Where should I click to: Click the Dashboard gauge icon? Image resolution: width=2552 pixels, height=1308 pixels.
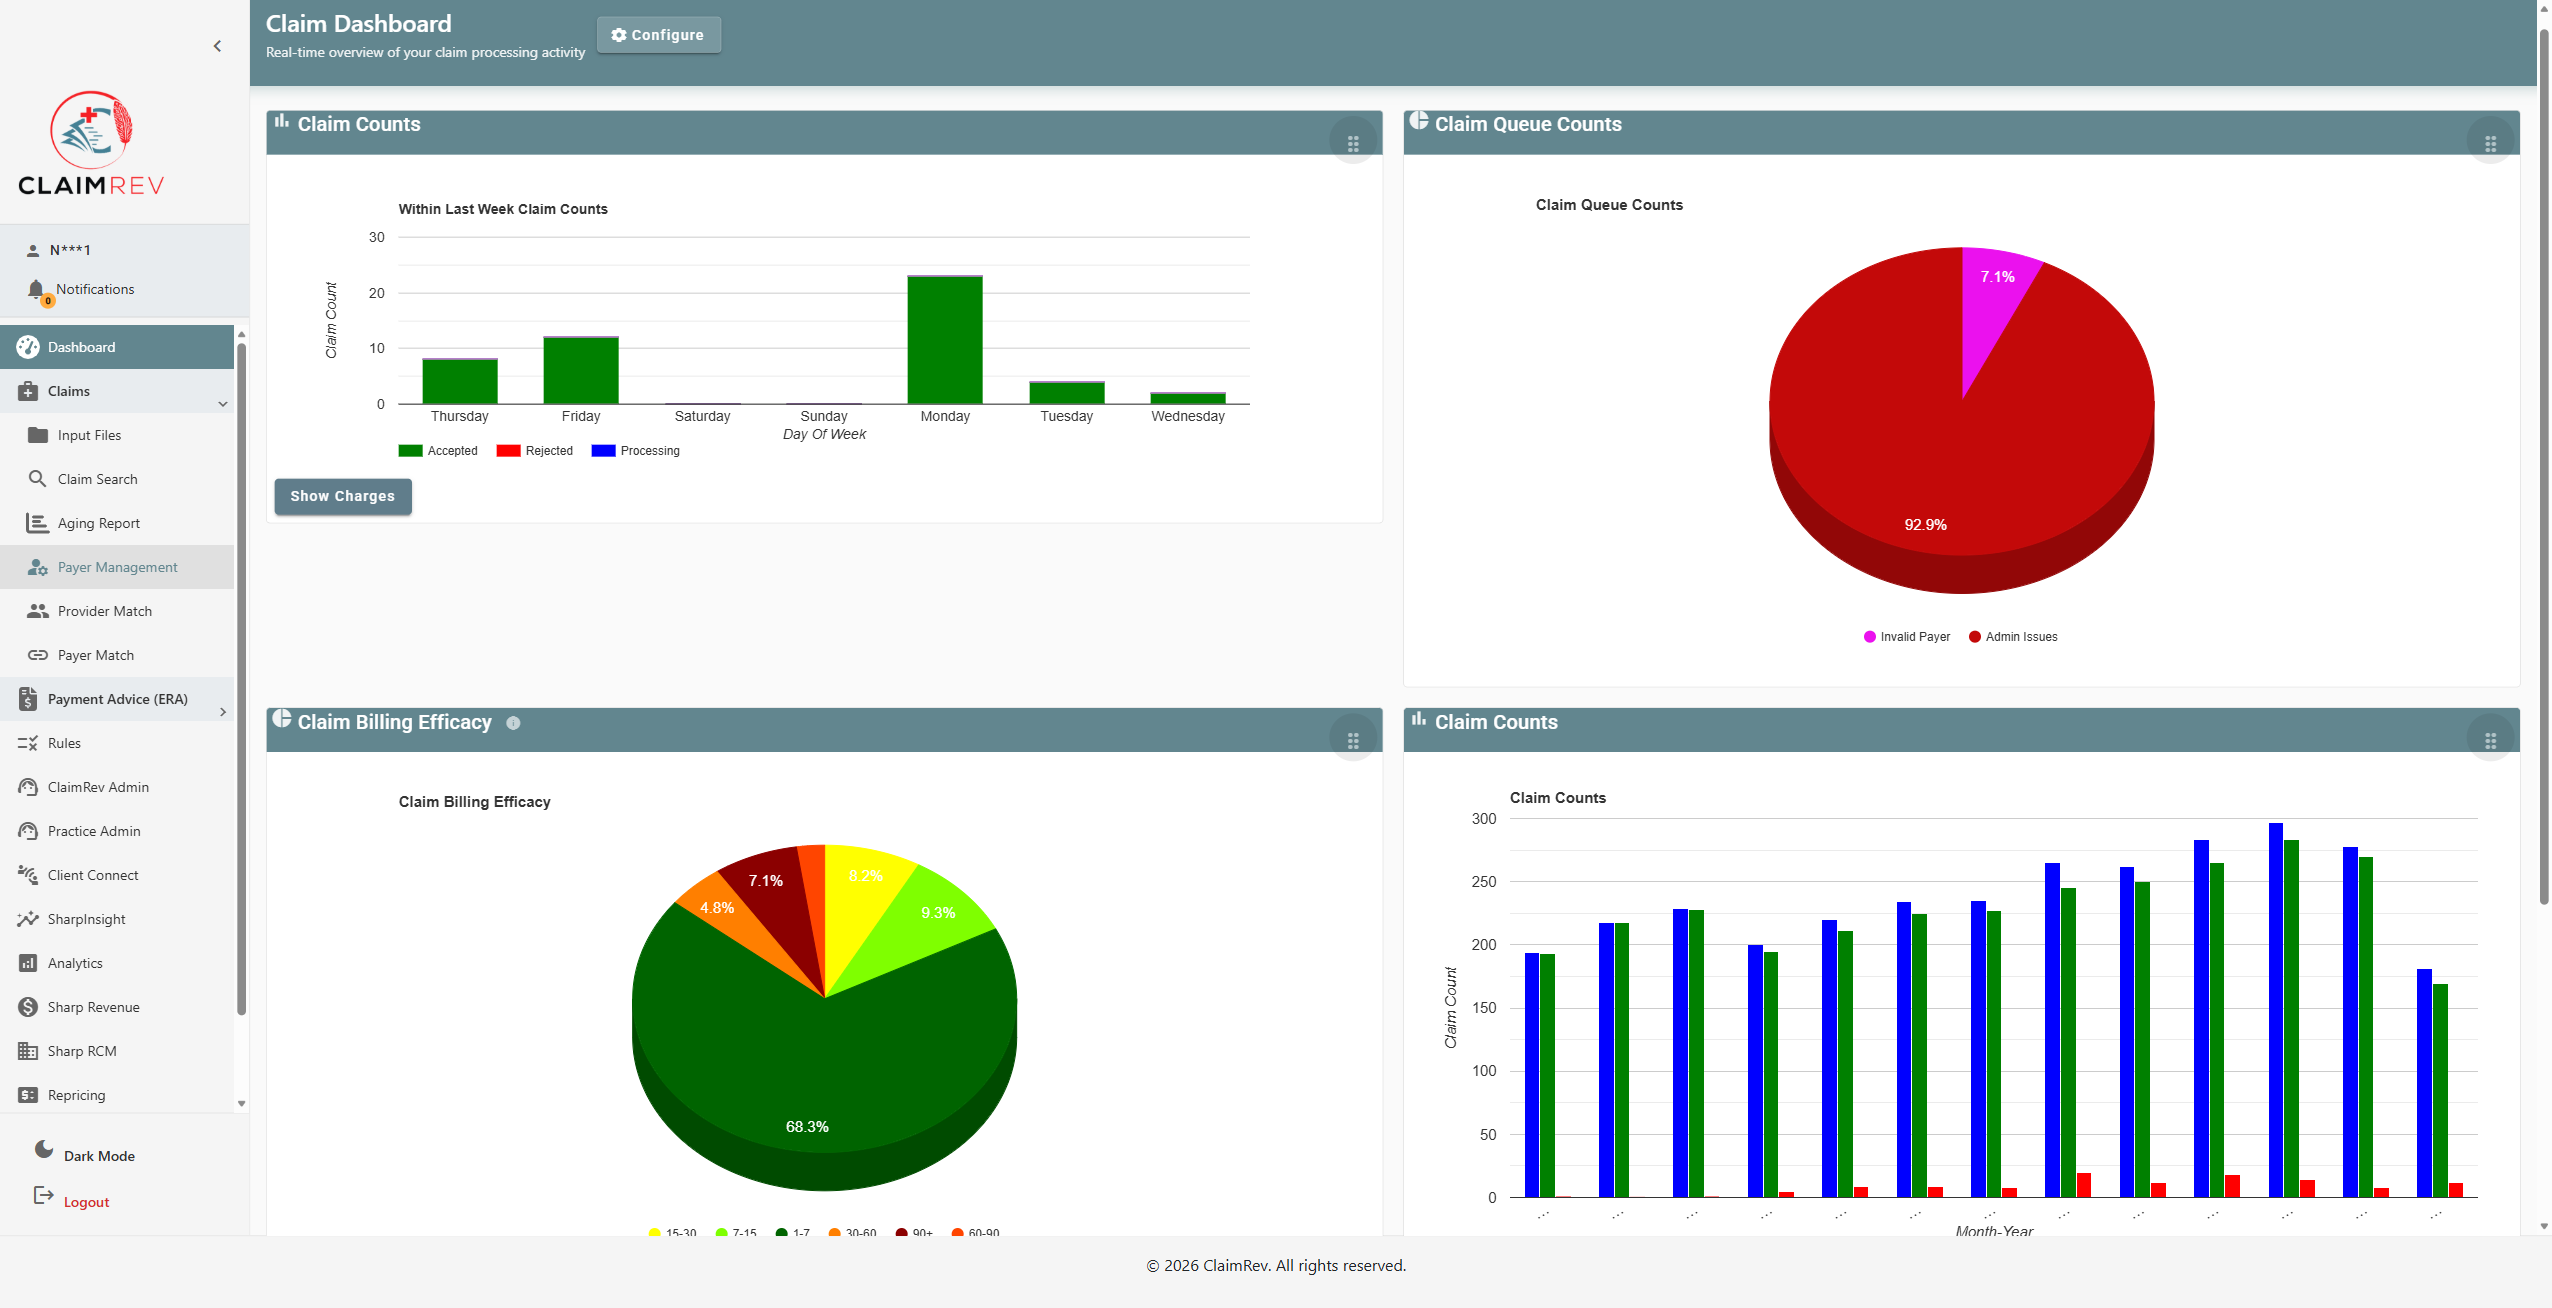tap(28, 347)
